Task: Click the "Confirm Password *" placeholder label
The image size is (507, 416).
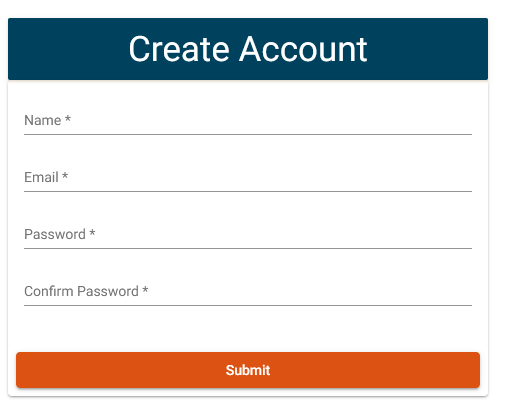Action: click(x=86, y=291)
